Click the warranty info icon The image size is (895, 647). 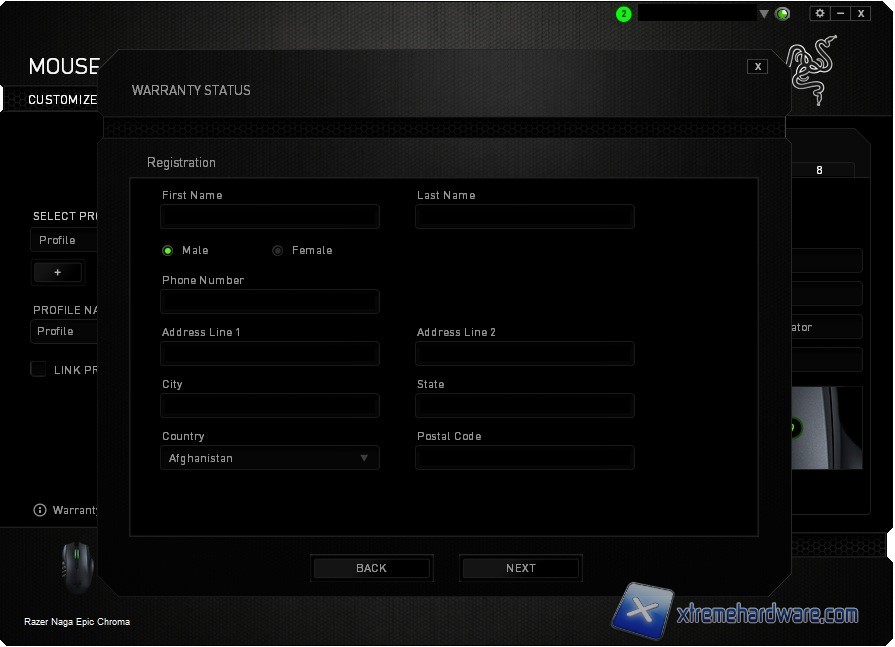click(40, 510)
